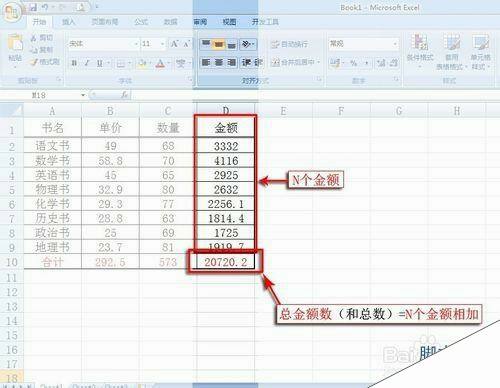Toggle italic formatting button

[x=87, y=63]
